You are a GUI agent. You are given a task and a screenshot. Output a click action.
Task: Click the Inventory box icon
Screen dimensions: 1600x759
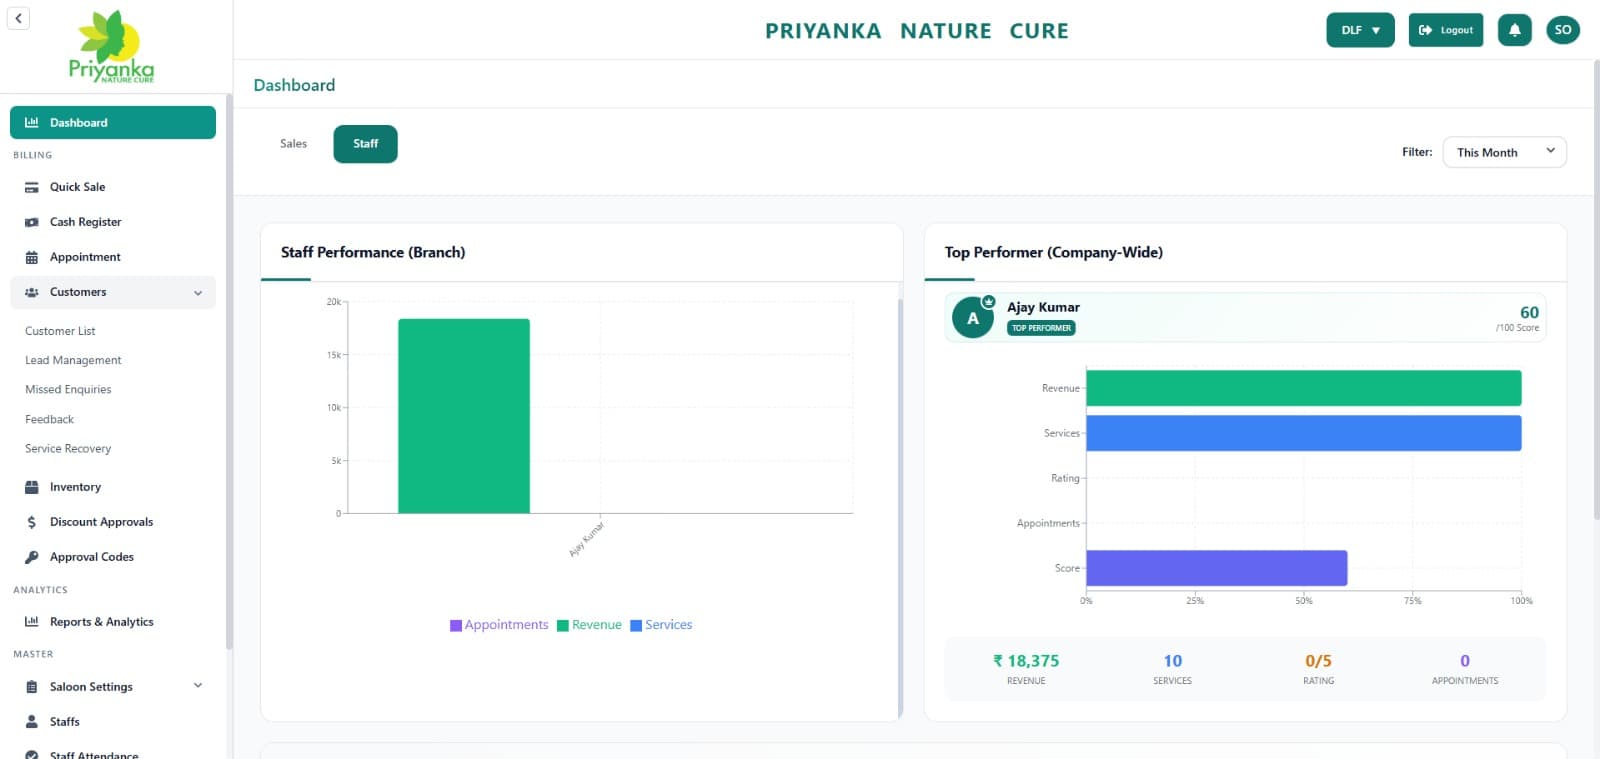coord(32,487)
